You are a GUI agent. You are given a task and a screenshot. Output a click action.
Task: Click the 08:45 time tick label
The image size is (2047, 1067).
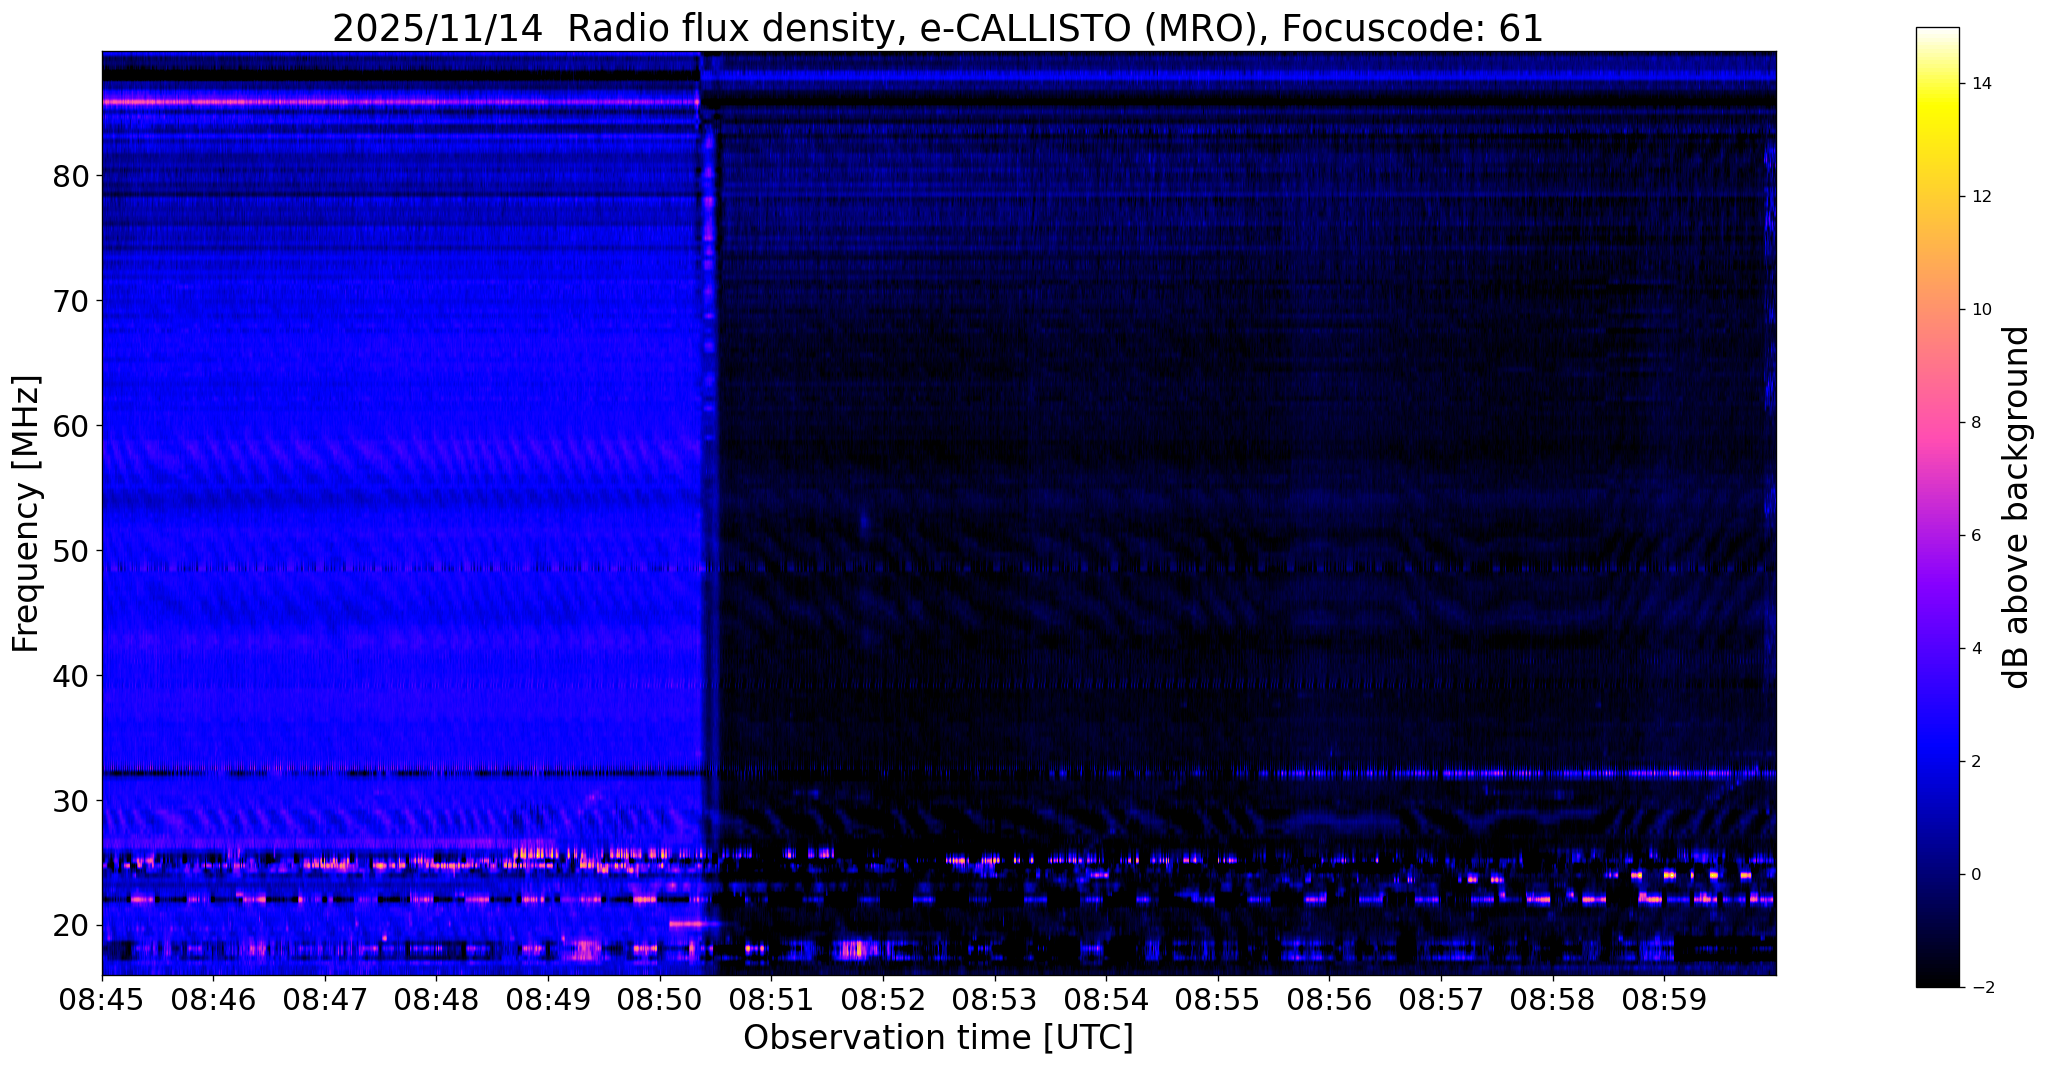102,999
